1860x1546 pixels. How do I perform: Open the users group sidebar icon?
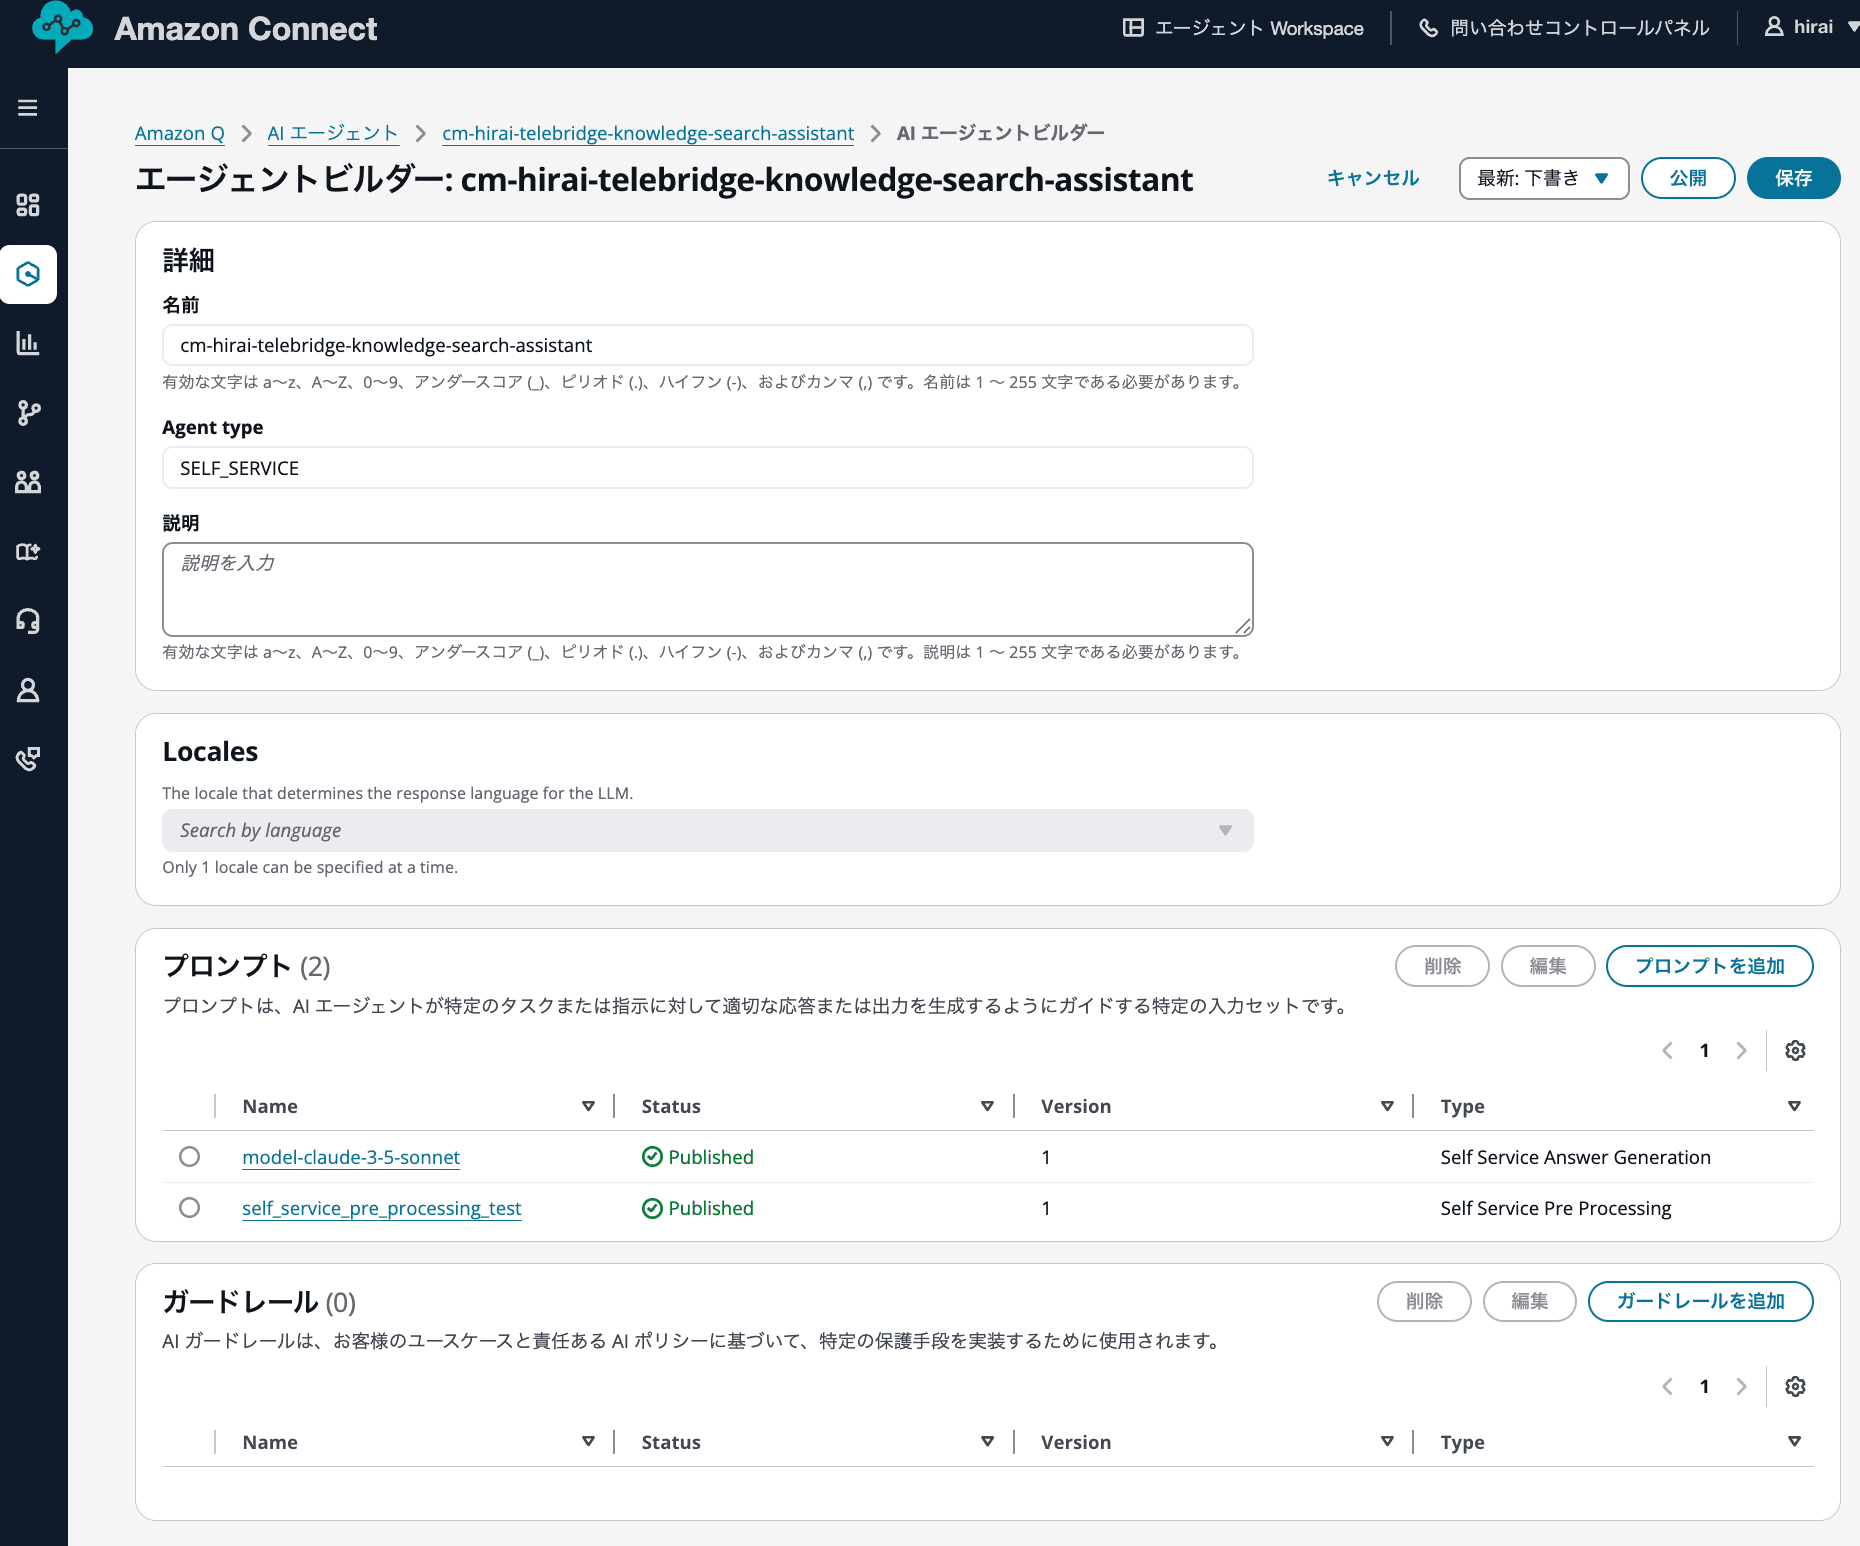pyautogui.click(x=28, y=482)
